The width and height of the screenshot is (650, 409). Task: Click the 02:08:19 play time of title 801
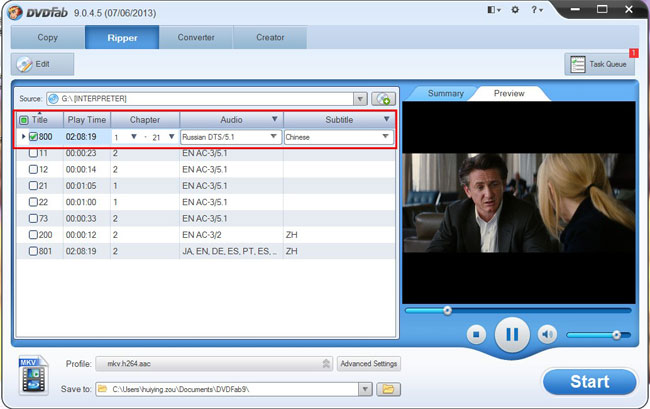click(x=81, y=251)
